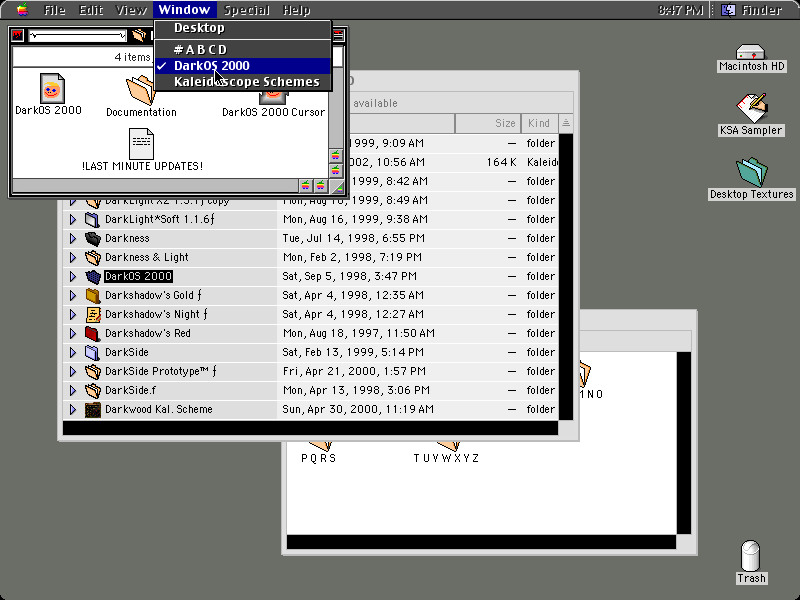800x600 pixels.
Task: Expand the DarkSide.f disclosure triangle
Action: coord(72,390)
